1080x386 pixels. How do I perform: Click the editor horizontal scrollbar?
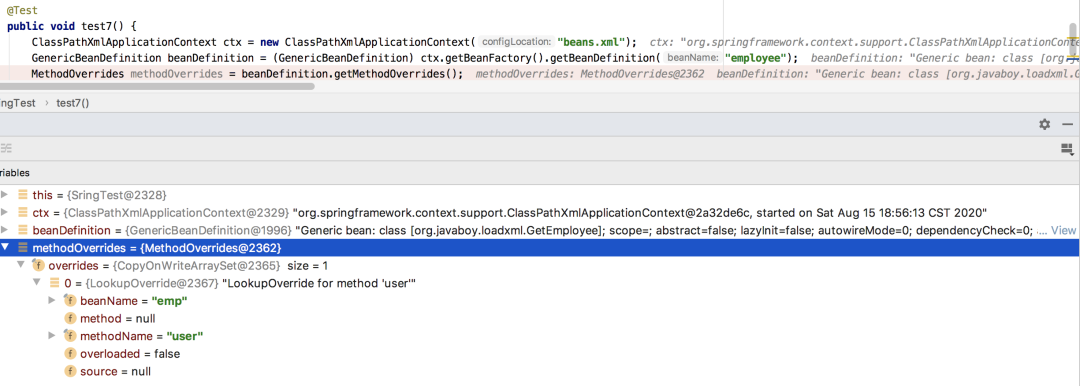(157, 87)
